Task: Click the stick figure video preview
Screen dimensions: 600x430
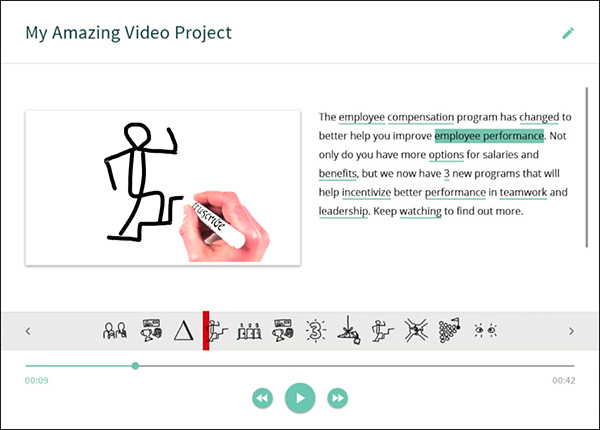Action: tap(163, 187)
